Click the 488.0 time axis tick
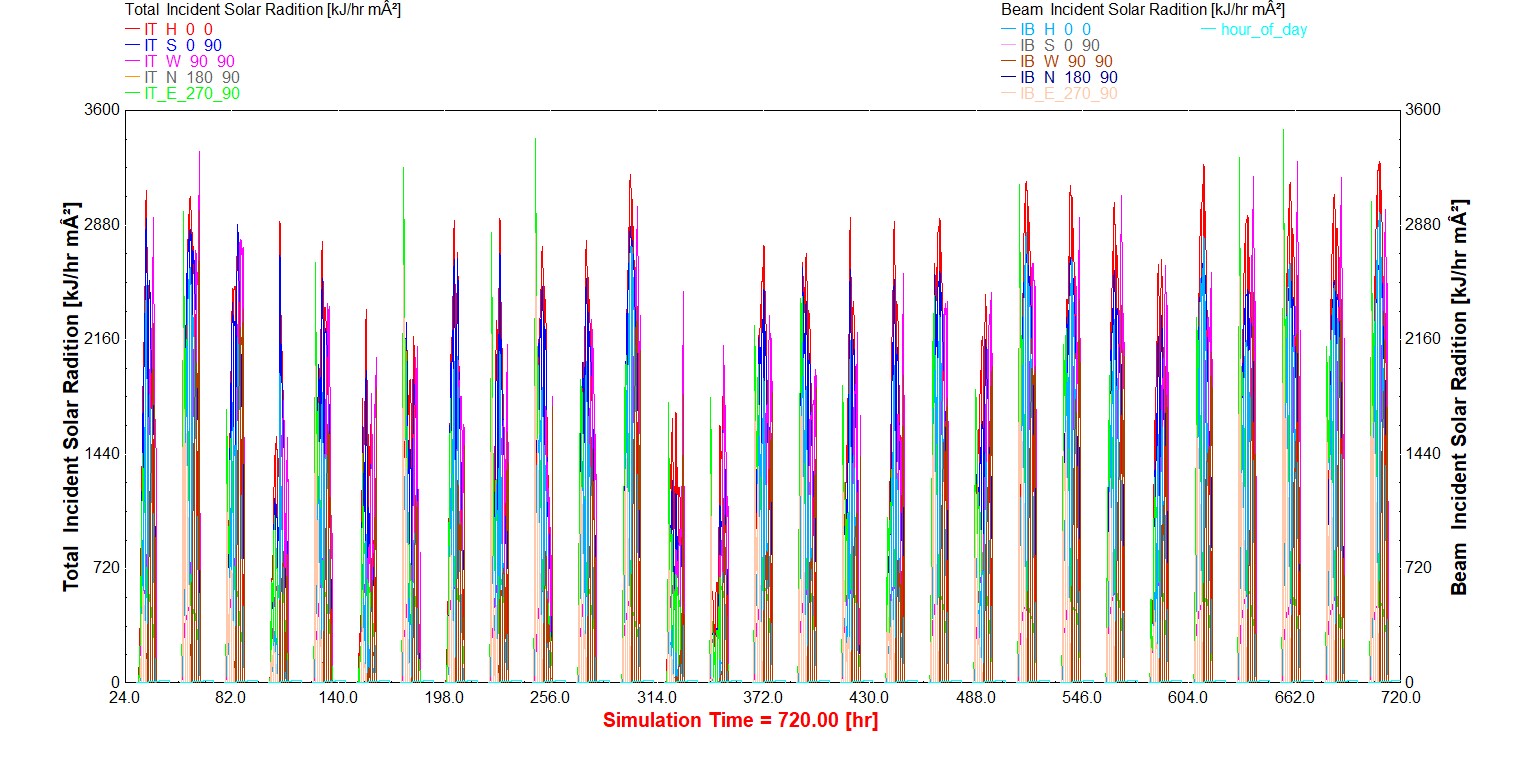1526x766 pixels. 976,698
